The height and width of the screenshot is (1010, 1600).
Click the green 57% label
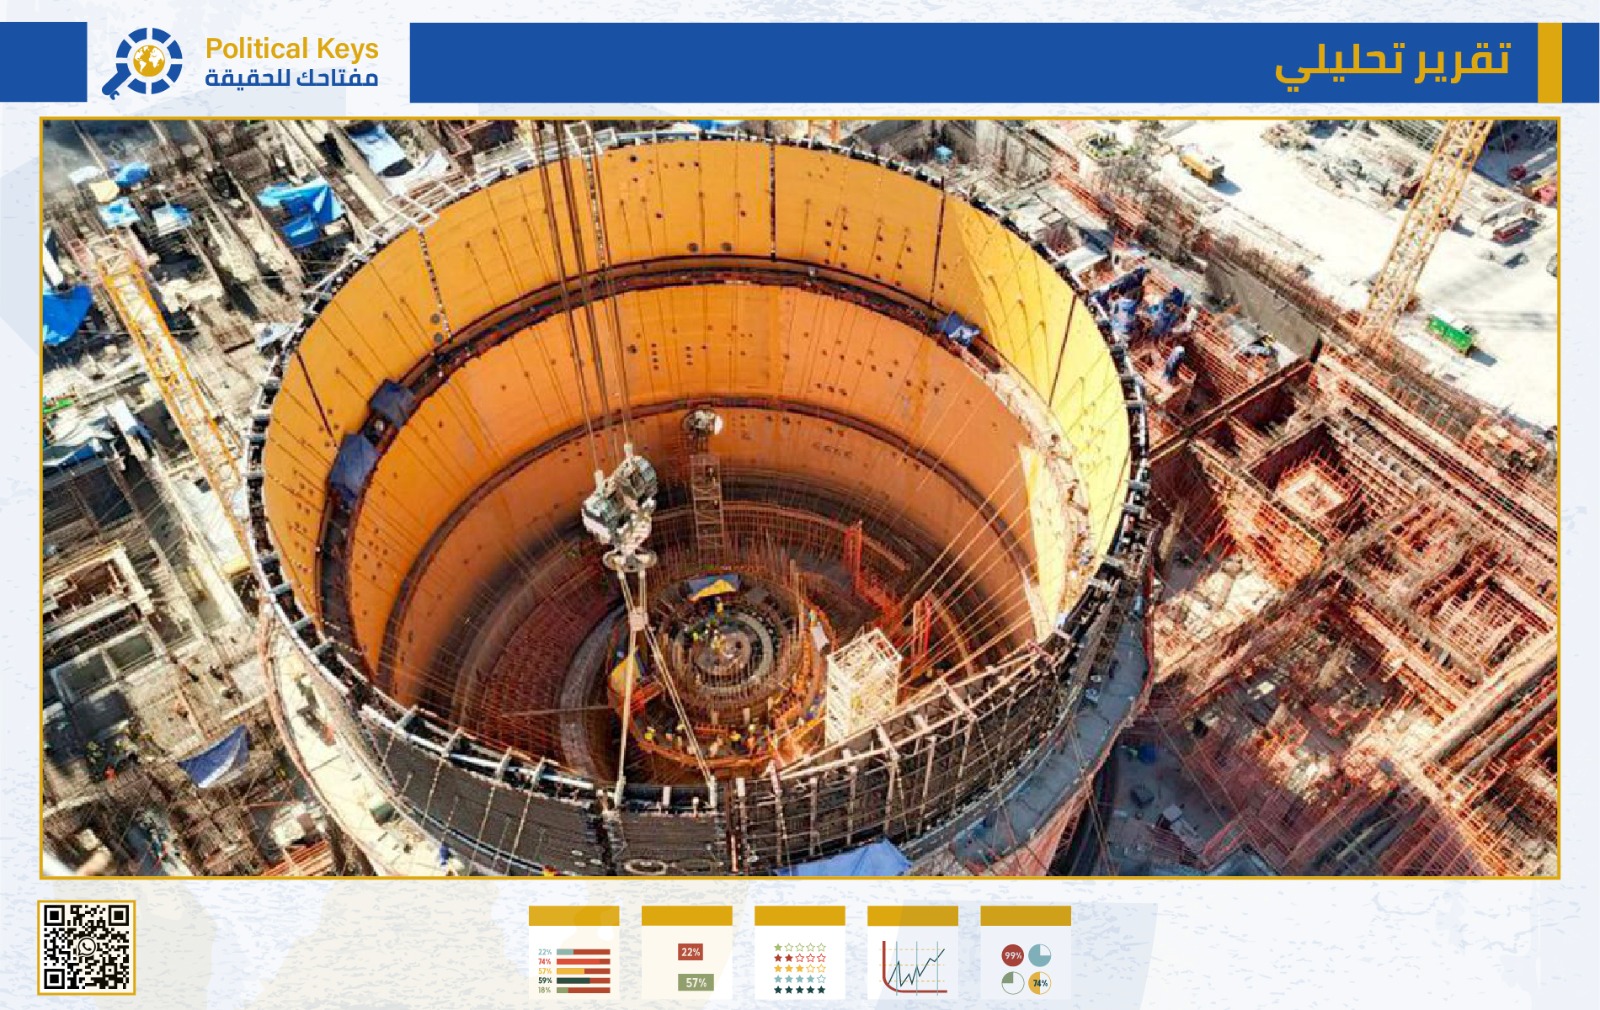[x=695, y=982]
